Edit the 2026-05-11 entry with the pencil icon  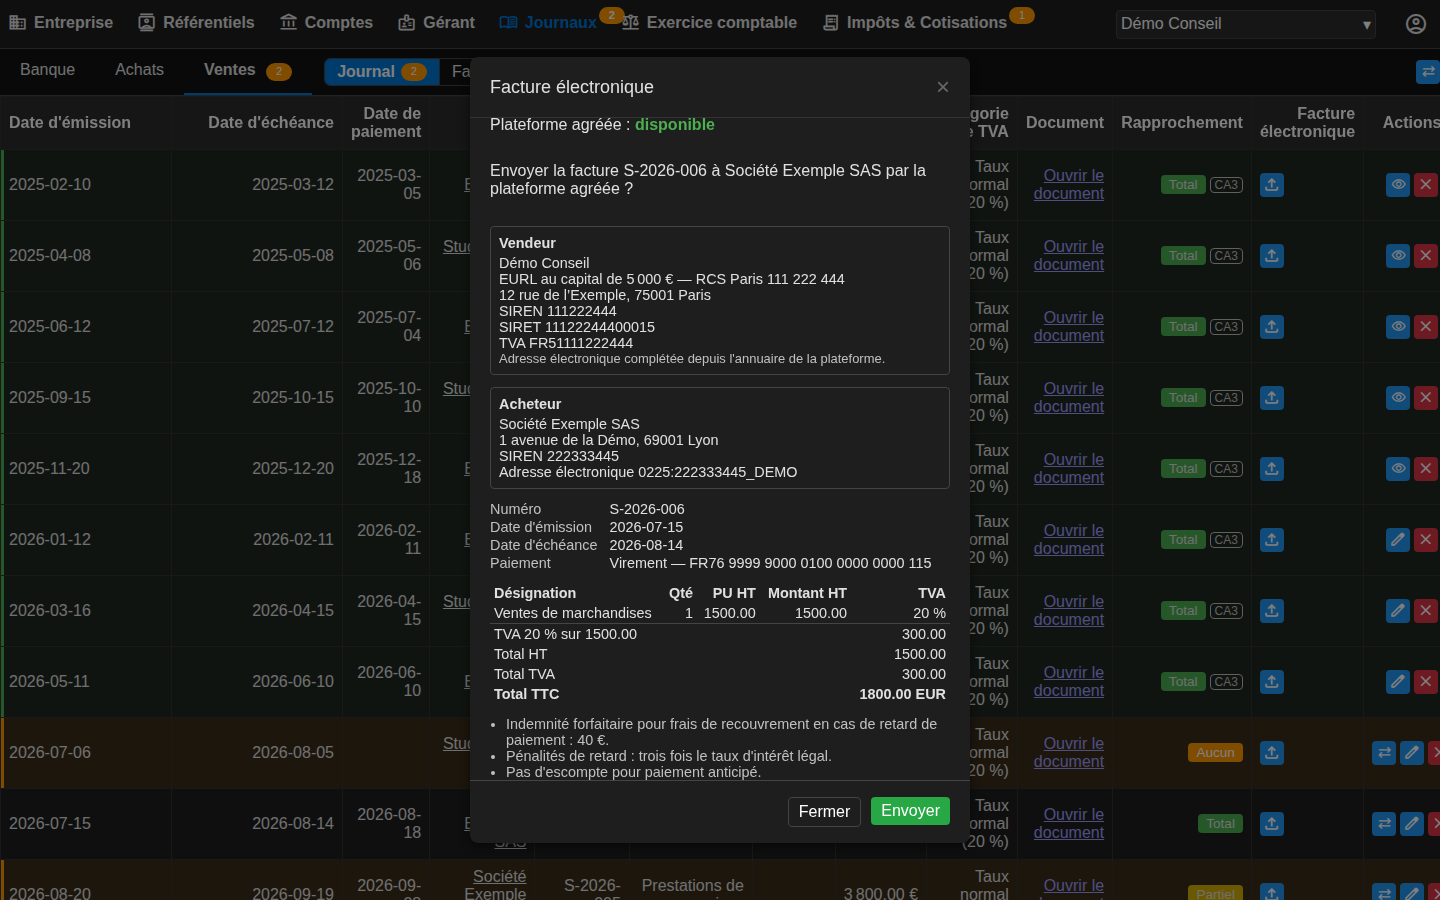pos(1398,682)
